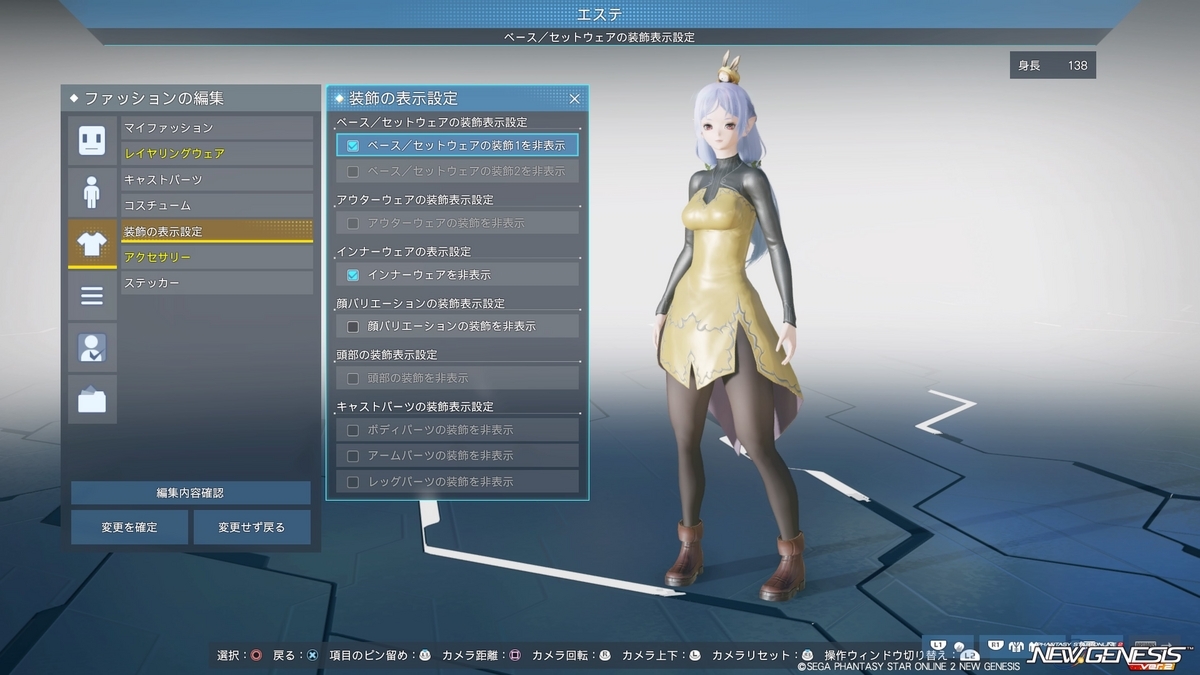1200x675 pixels.
Task: Open the face editing category icon
Action: (92, 139)
